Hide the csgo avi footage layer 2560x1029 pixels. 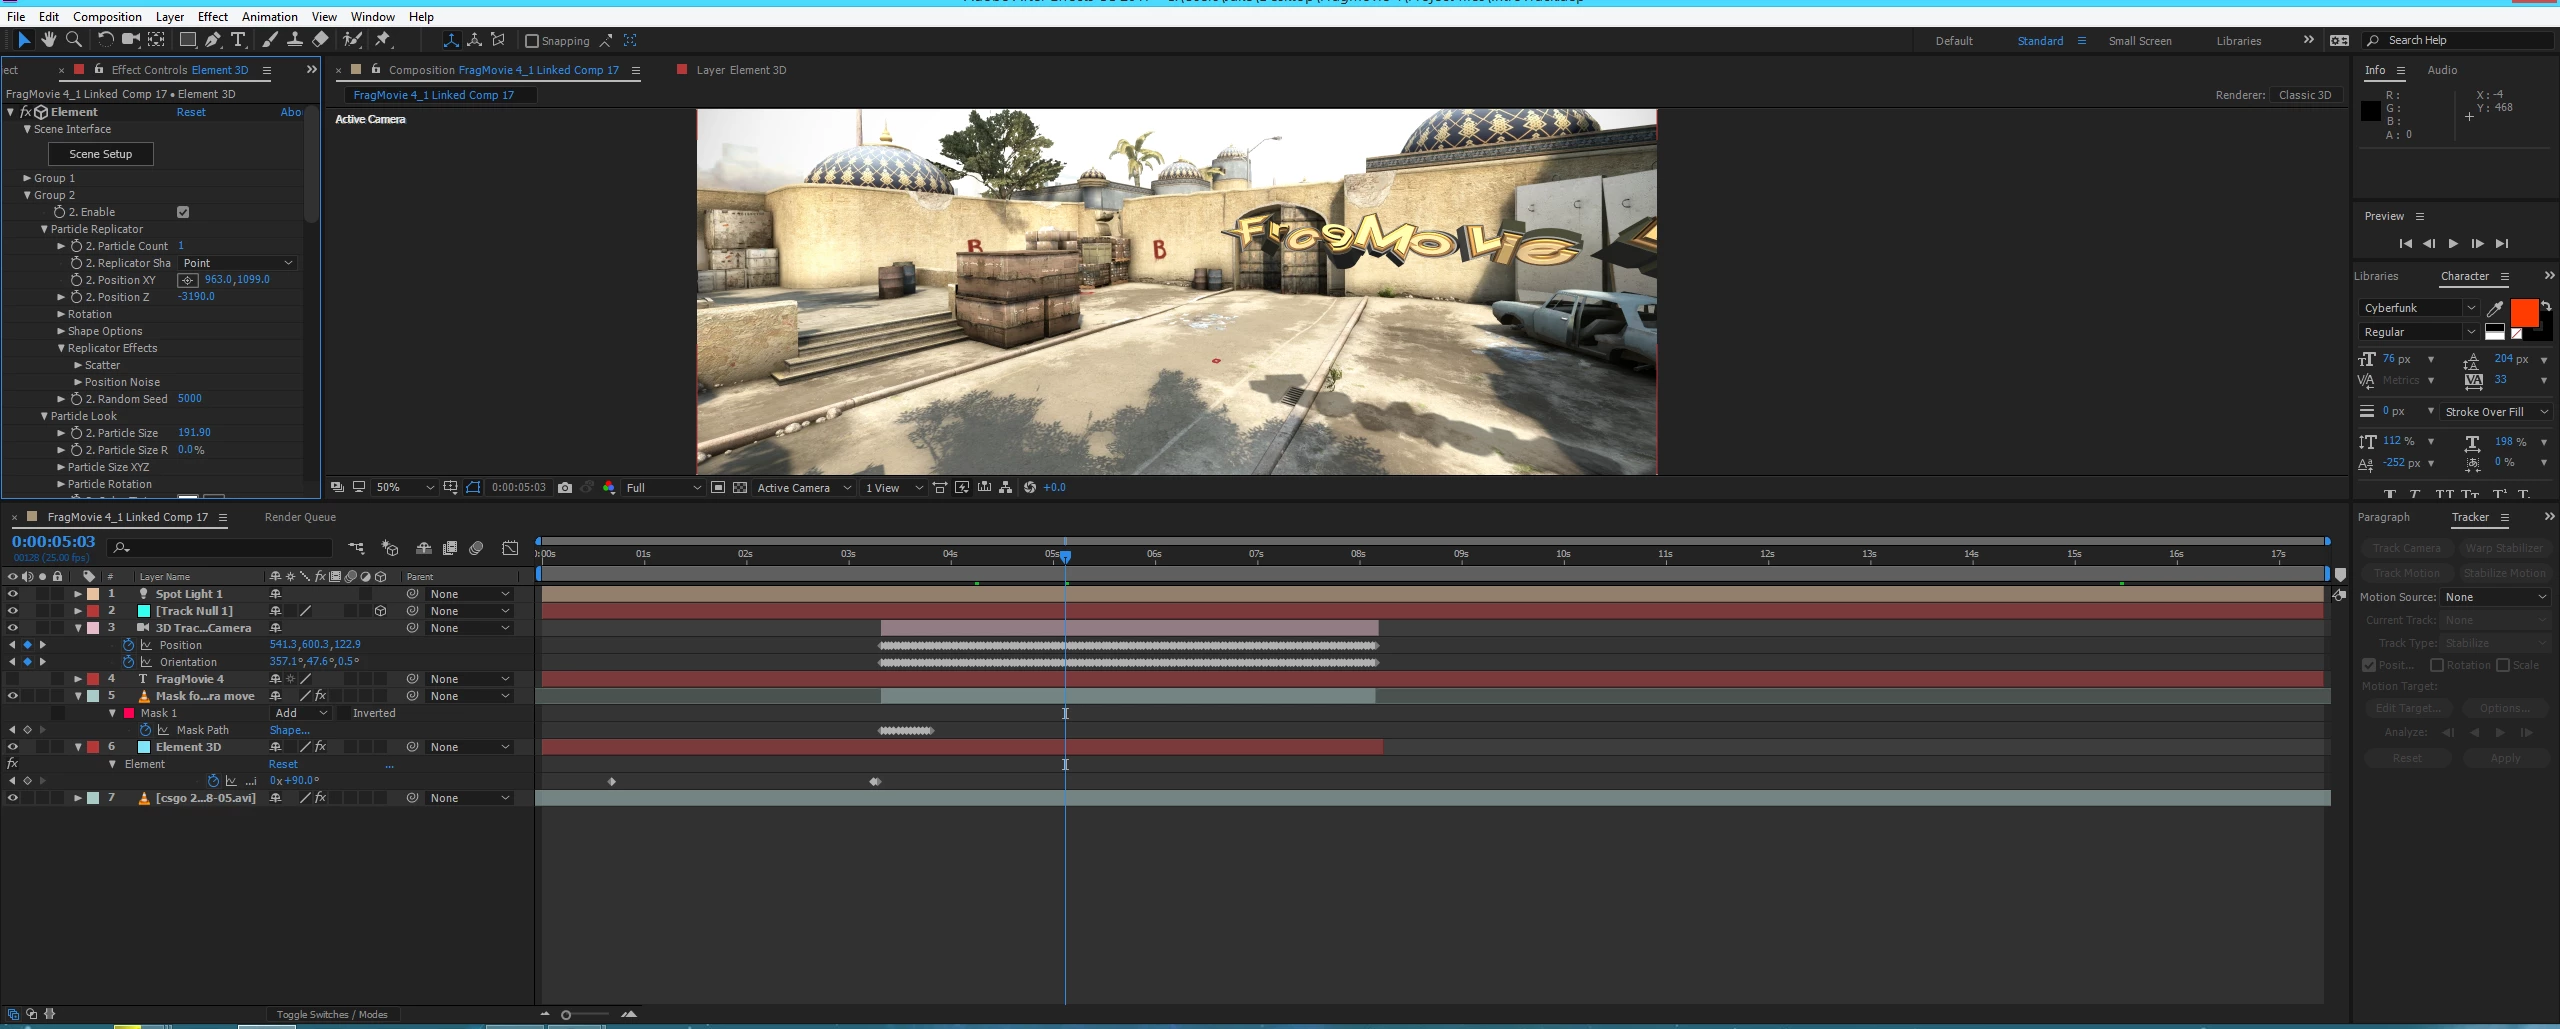tap(13, 798)
